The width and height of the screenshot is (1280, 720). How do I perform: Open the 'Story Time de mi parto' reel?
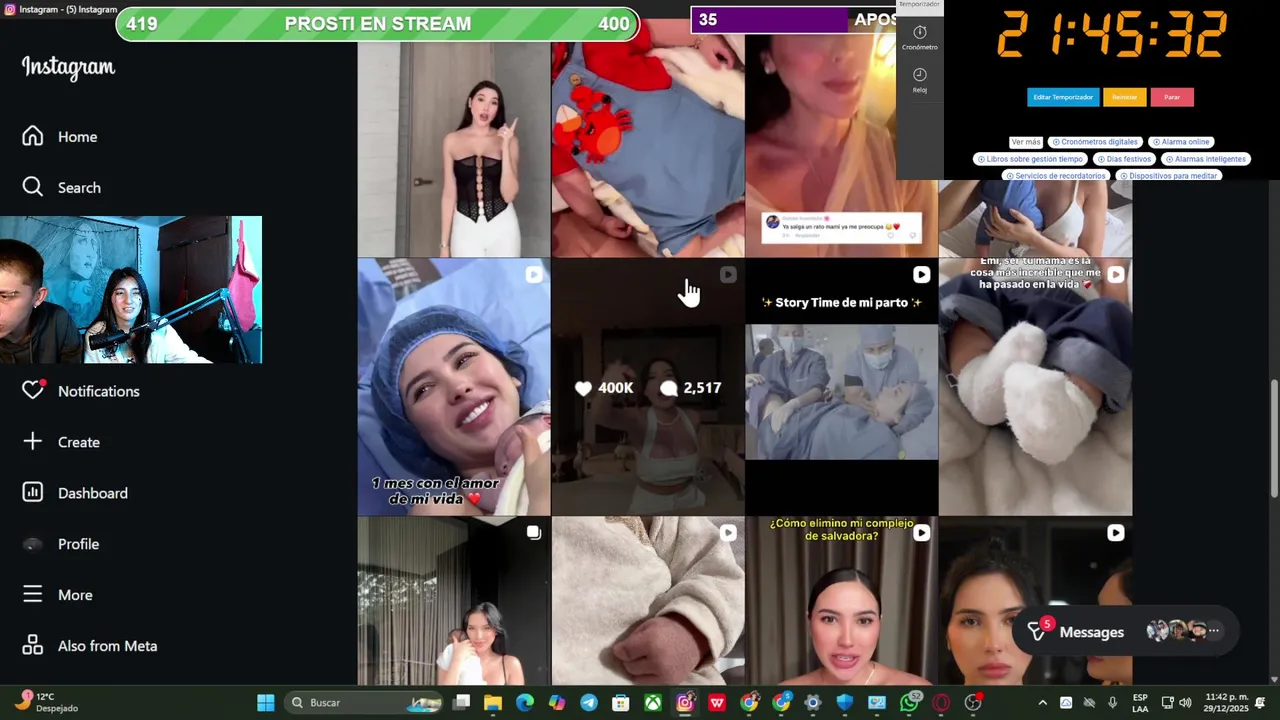[842, 387]
